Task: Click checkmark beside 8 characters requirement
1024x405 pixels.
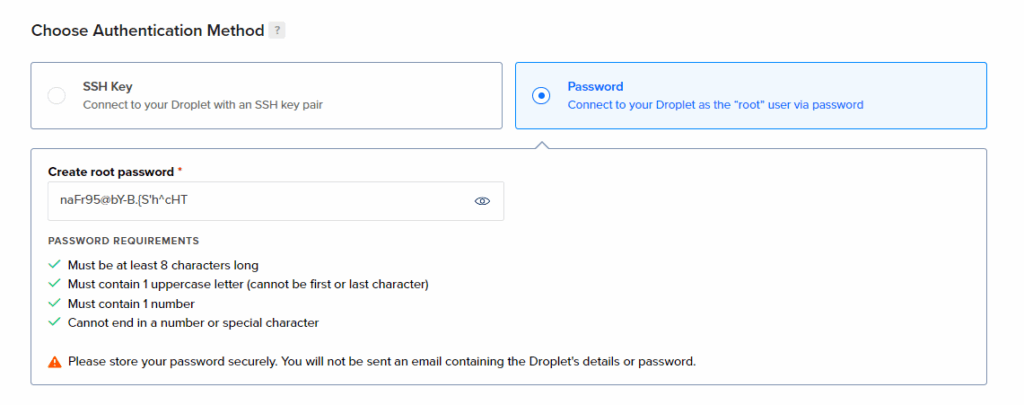Action: tap(54, 265)
